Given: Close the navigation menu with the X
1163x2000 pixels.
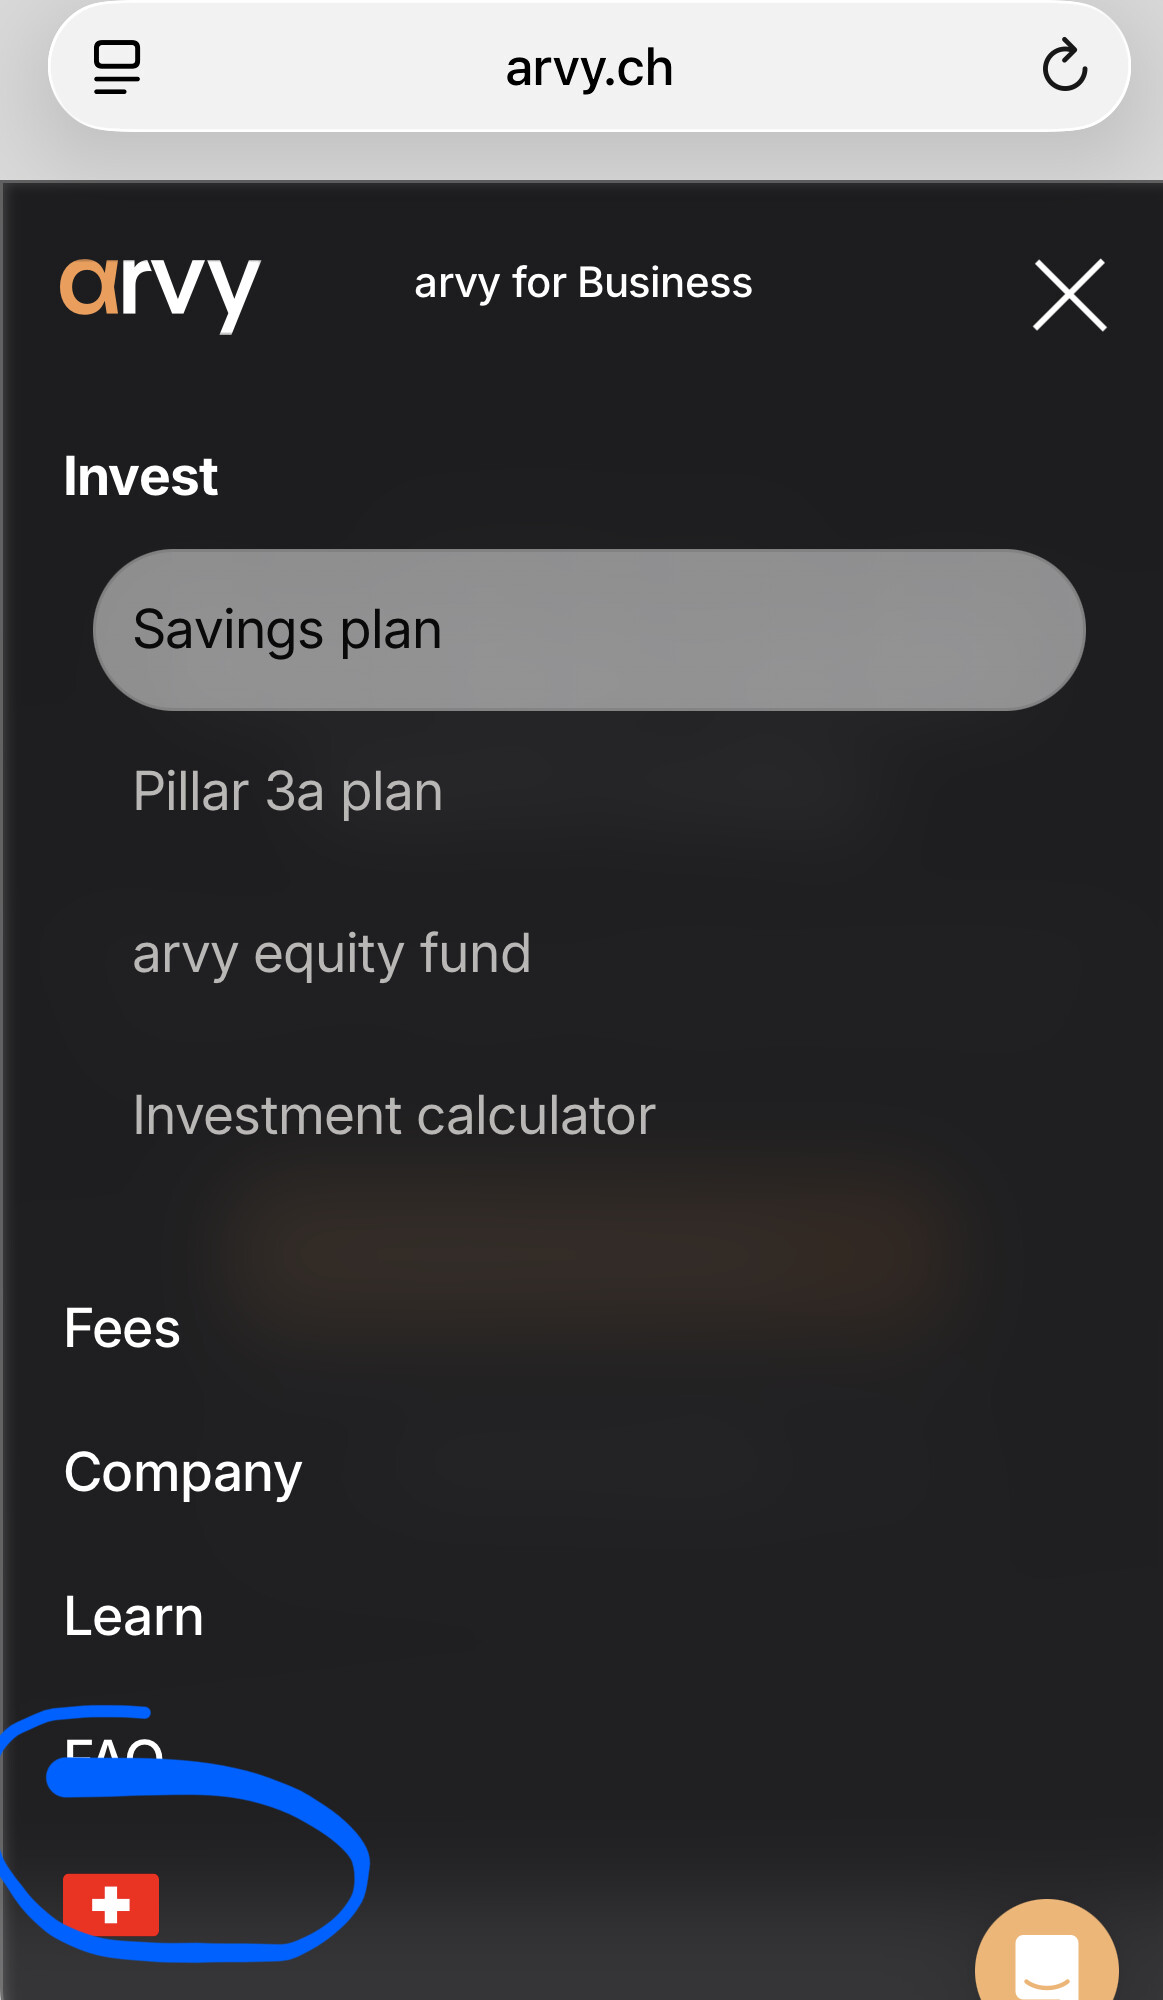Looking at the screenshot, I should pyautogui.click(x=1069, y=295).
